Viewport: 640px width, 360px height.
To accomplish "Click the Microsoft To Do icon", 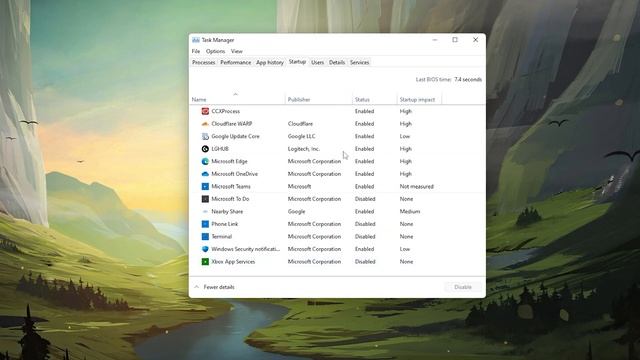I will tap(205, 199).
